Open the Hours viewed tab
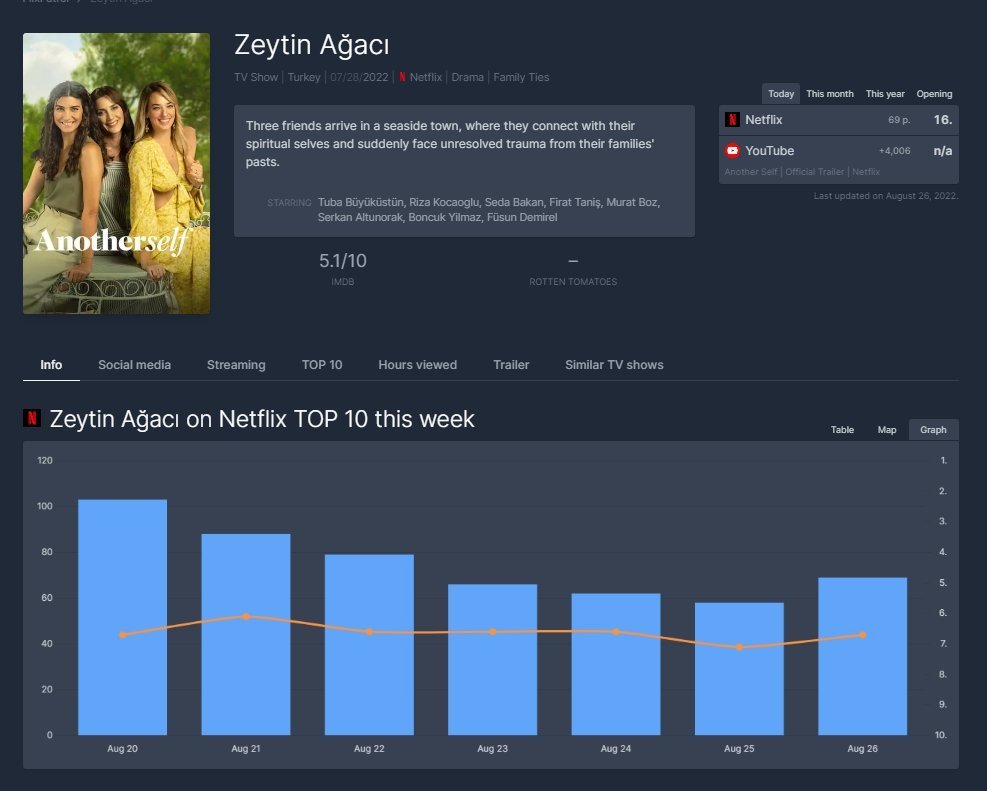Image resolution: width=987 pixels, height=791 pixels. tap(417, 365)
